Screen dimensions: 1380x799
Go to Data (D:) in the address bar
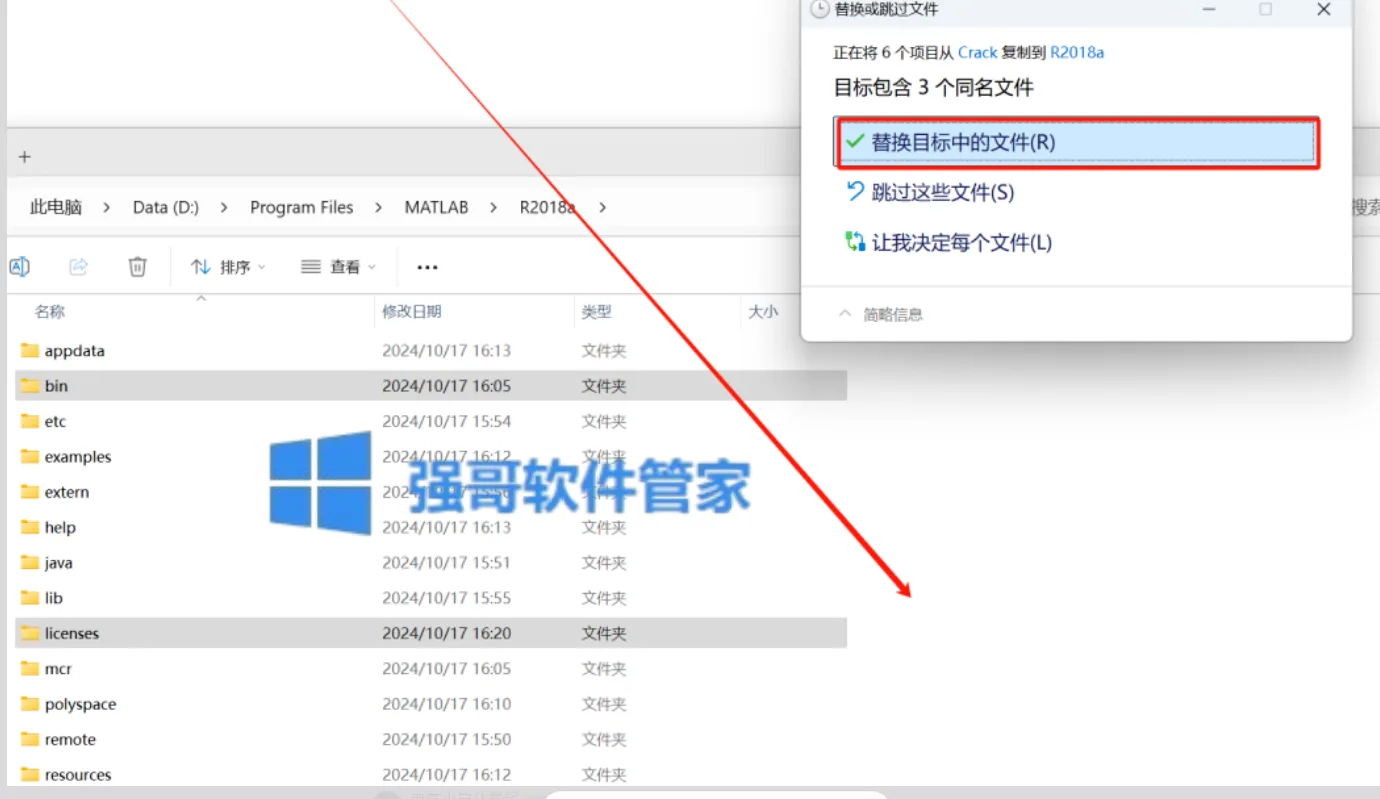(x=166, y=207)
